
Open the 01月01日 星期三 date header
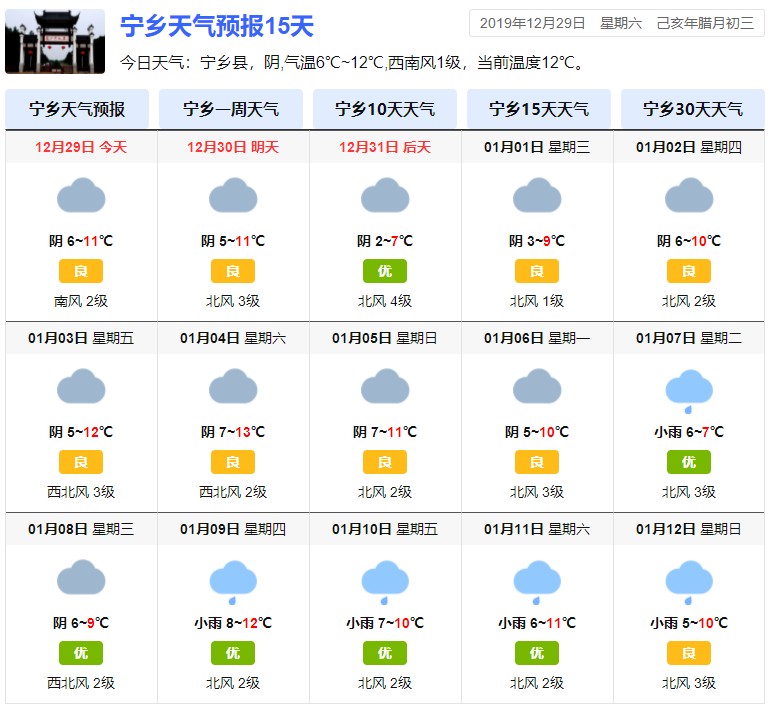point(537,147)
